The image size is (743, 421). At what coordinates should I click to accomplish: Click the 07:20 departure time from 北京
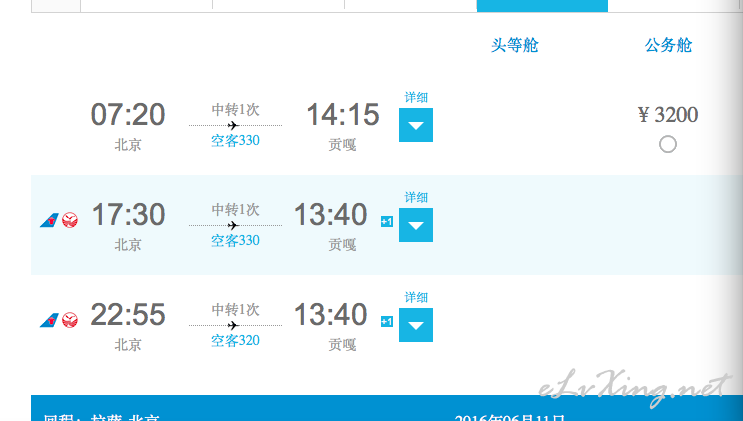pyautogui.click(x=128, y=115)
